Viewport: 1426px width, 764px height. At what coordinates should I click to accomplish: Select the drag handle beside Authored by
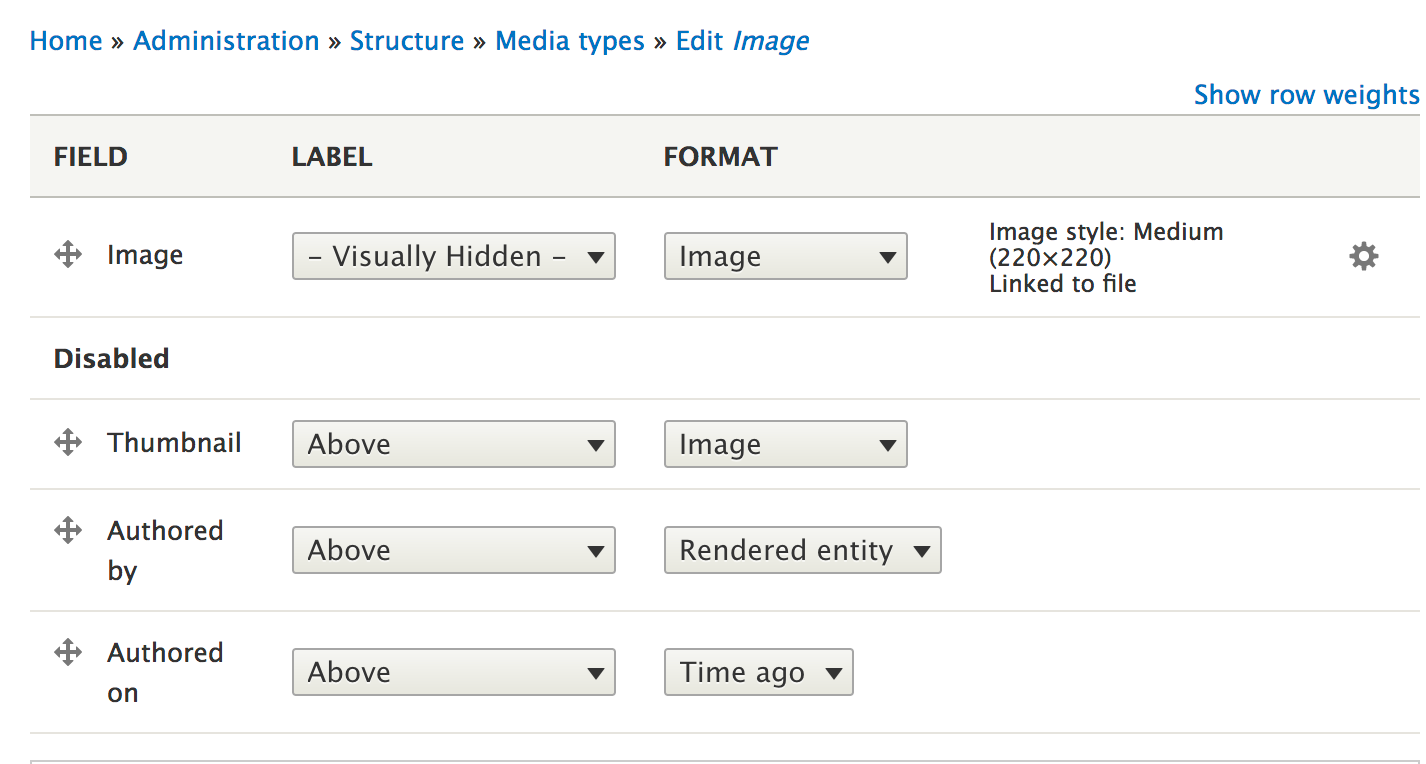[x=67, y=529]
